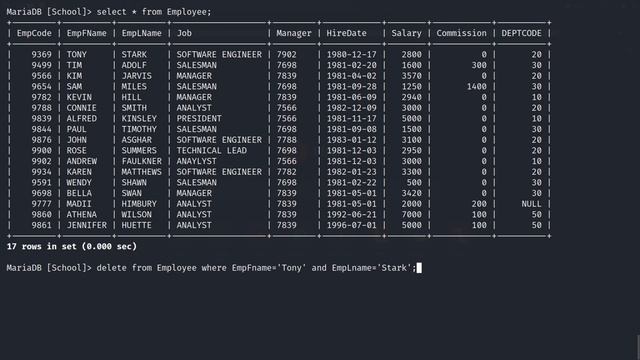
Task: Click last name HILL
Action: click(131, 97)
